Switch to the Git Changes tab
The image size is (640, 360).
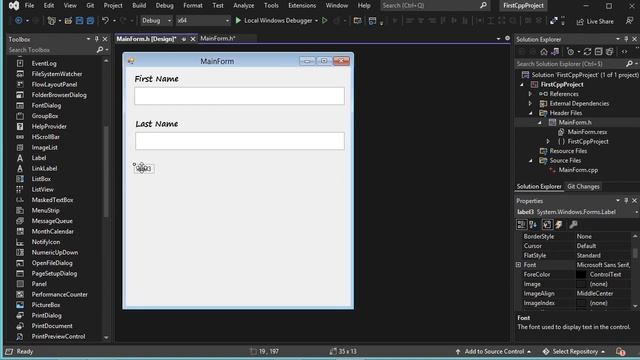coord(583,187)
